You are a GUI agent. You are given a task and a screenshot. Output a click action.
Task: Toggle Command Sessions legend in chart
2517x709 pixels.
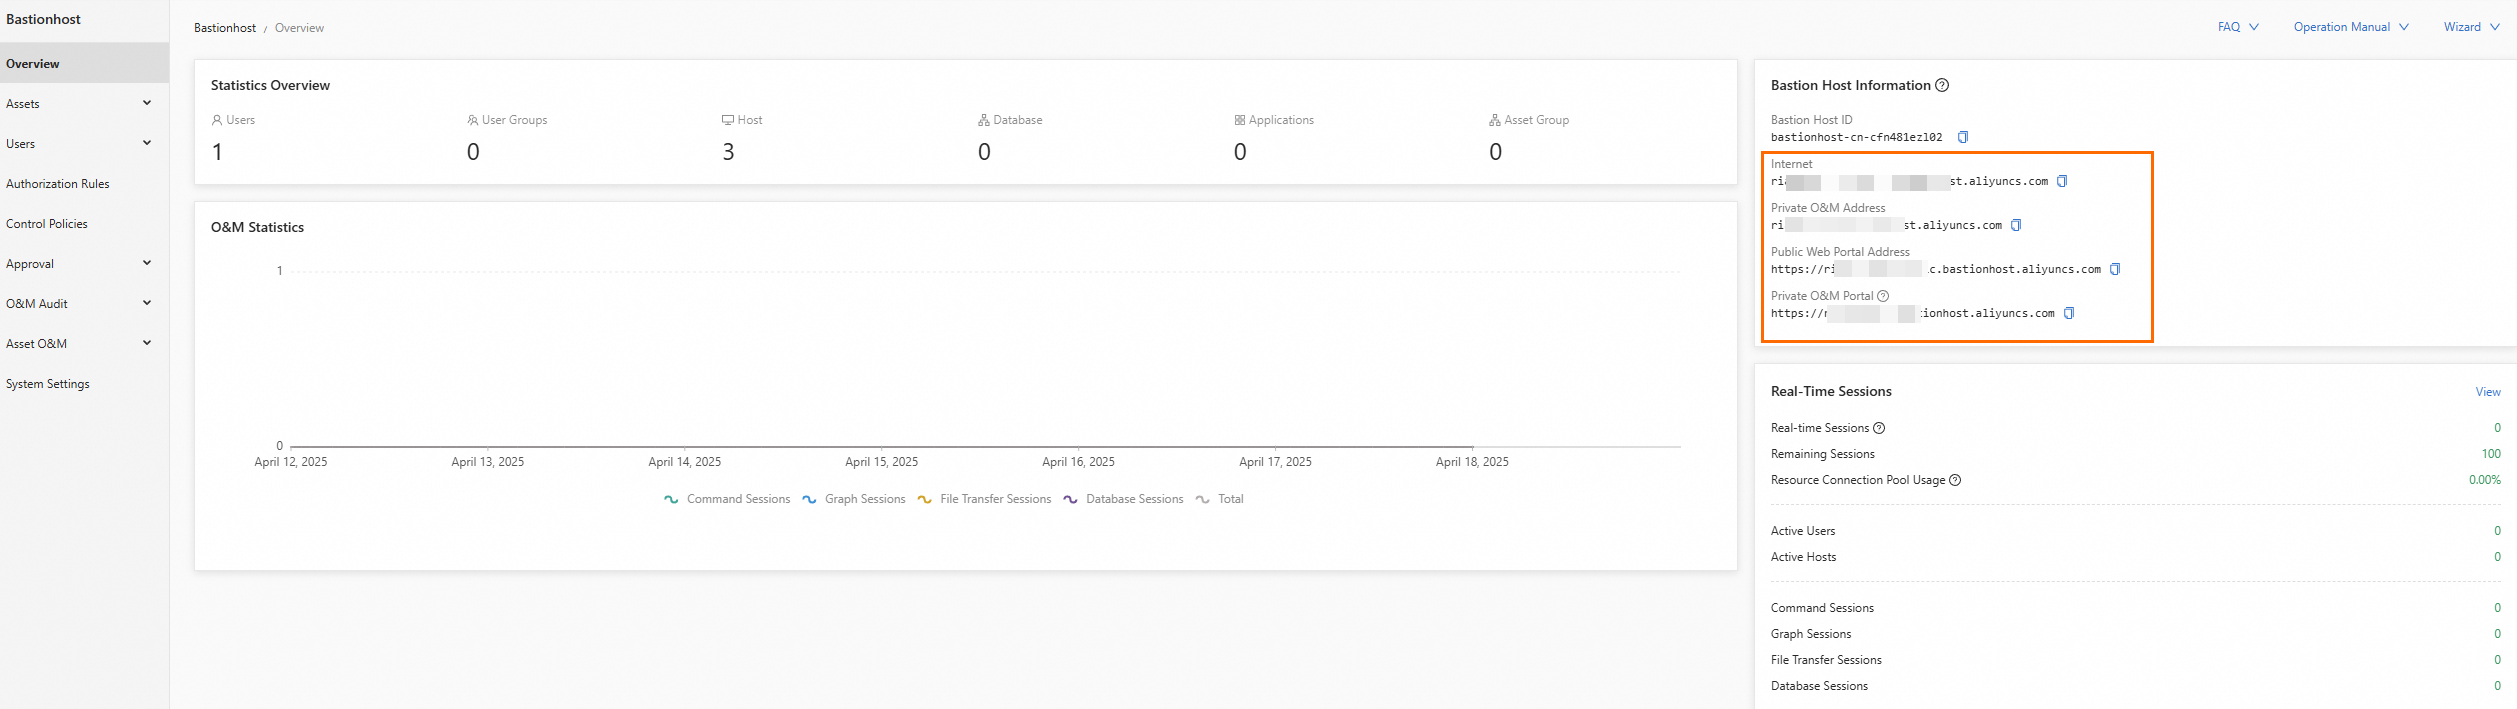click(x=727, y=499)
